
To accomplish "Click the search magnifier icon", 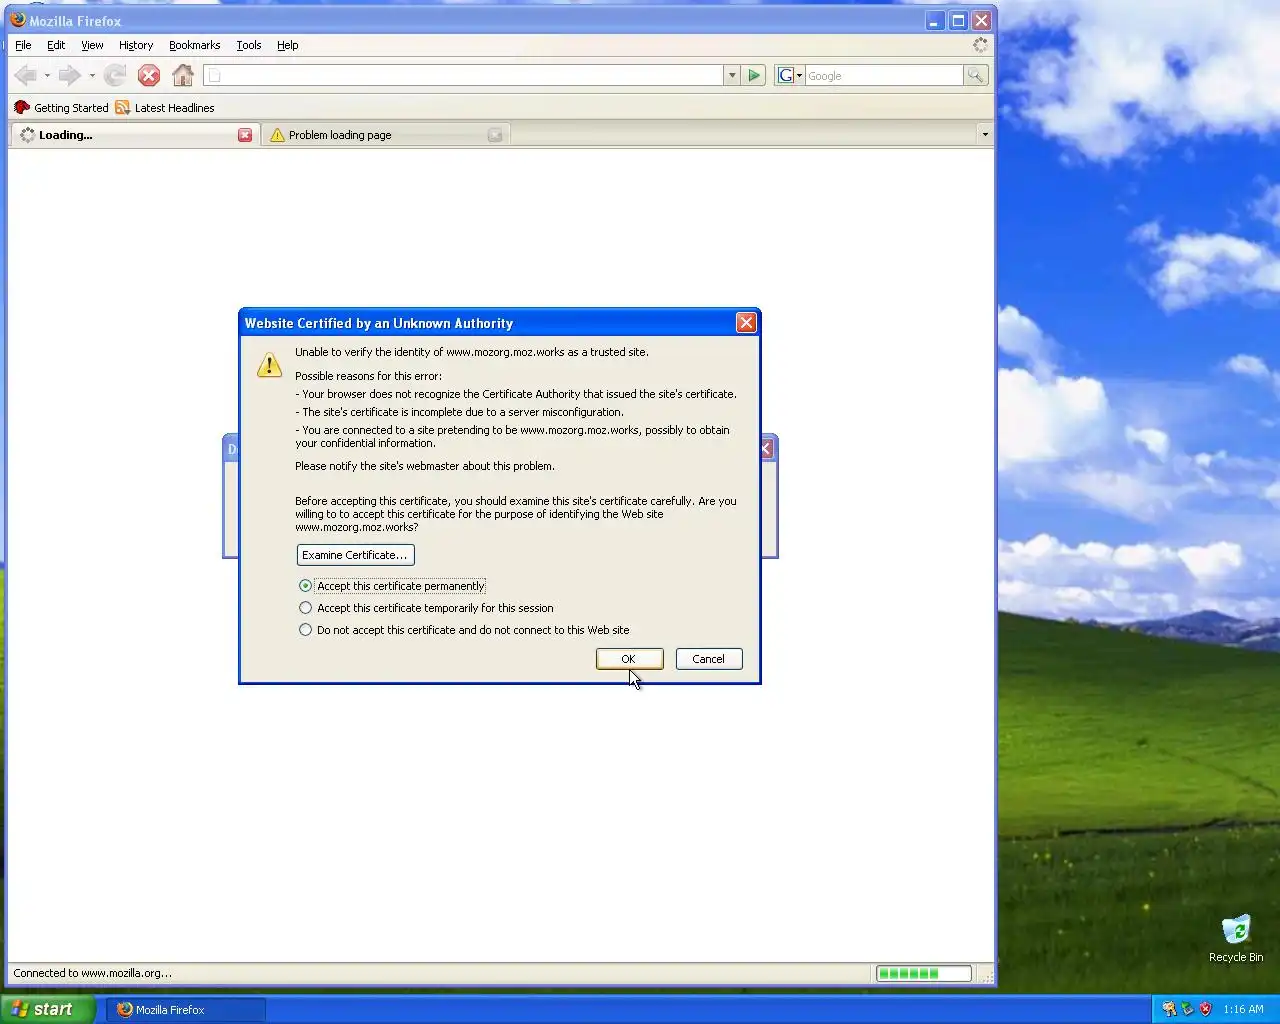I will tap(975, 75).
